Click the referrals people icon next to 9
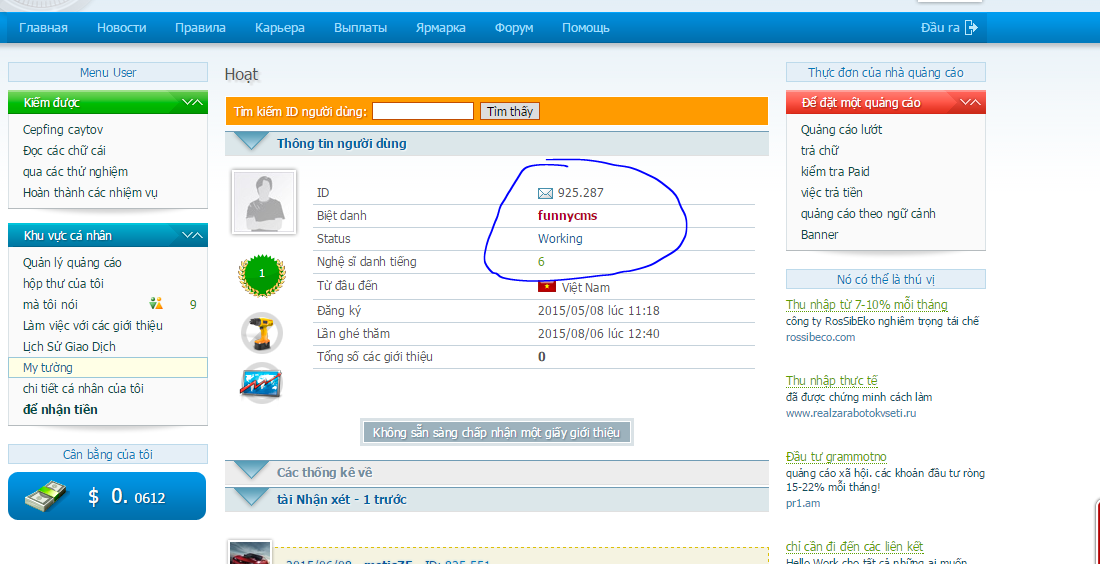The height and width of the screenshot is (564, 1100). coord(156,304)
